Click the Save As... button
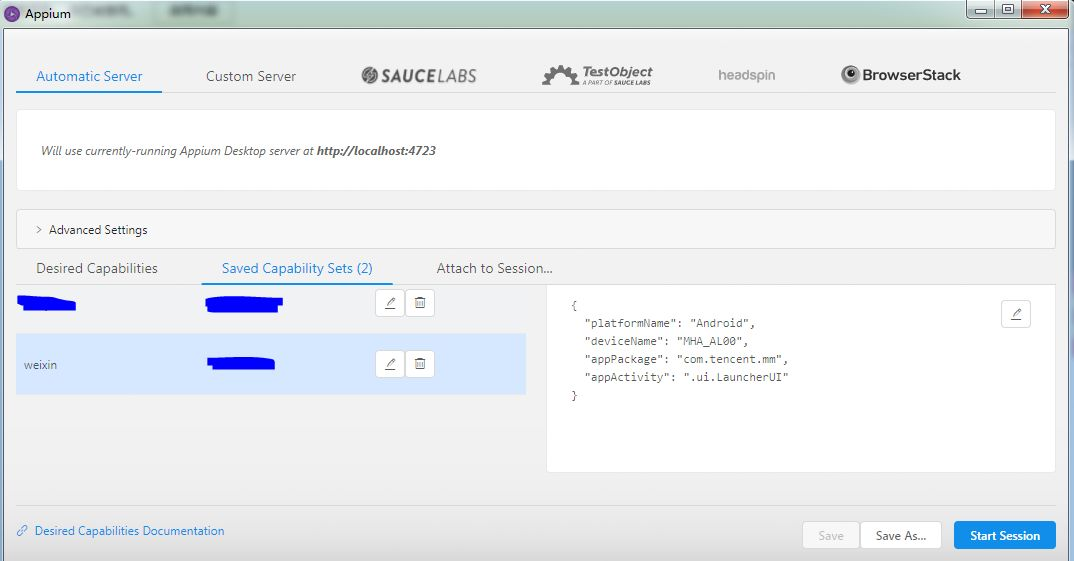The height and width of the screenshot is (561, 1074). [901, 536]
